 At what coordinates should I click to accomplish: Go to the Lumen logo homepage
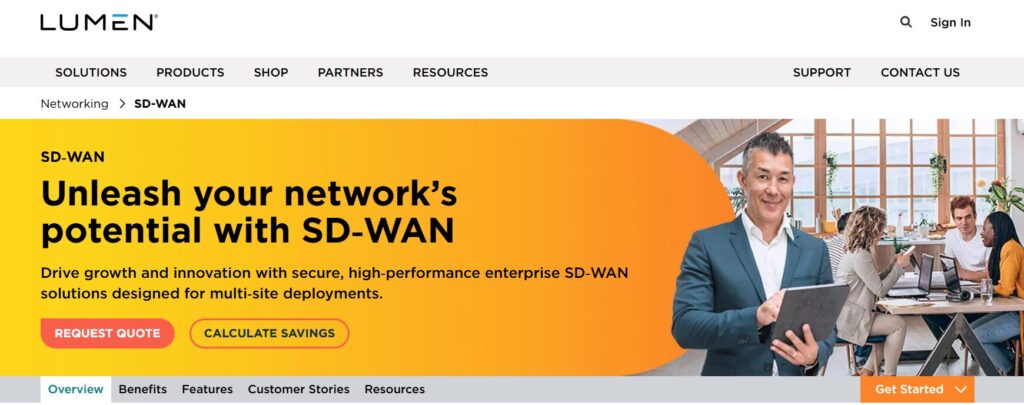pos(99,22)
